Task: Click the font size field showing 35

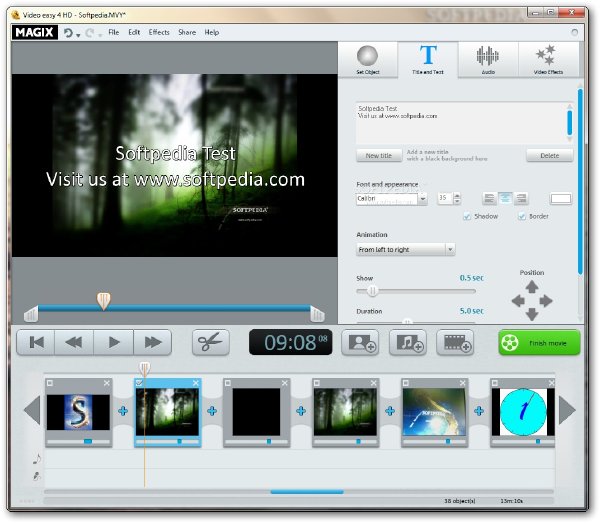Action: click(x=445, y=198)
